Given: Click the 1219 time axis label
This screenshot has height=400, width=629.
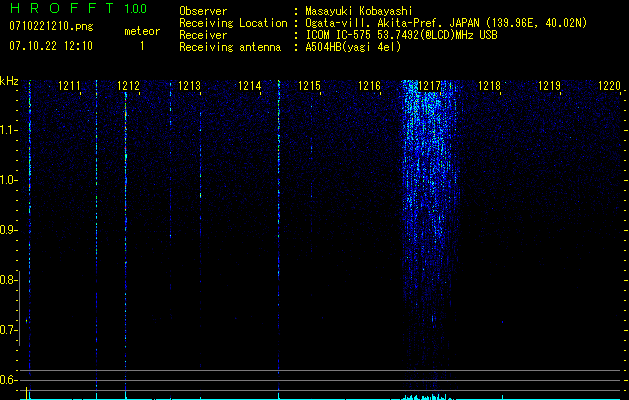Looking at the screenshot, I should (549, 86).
